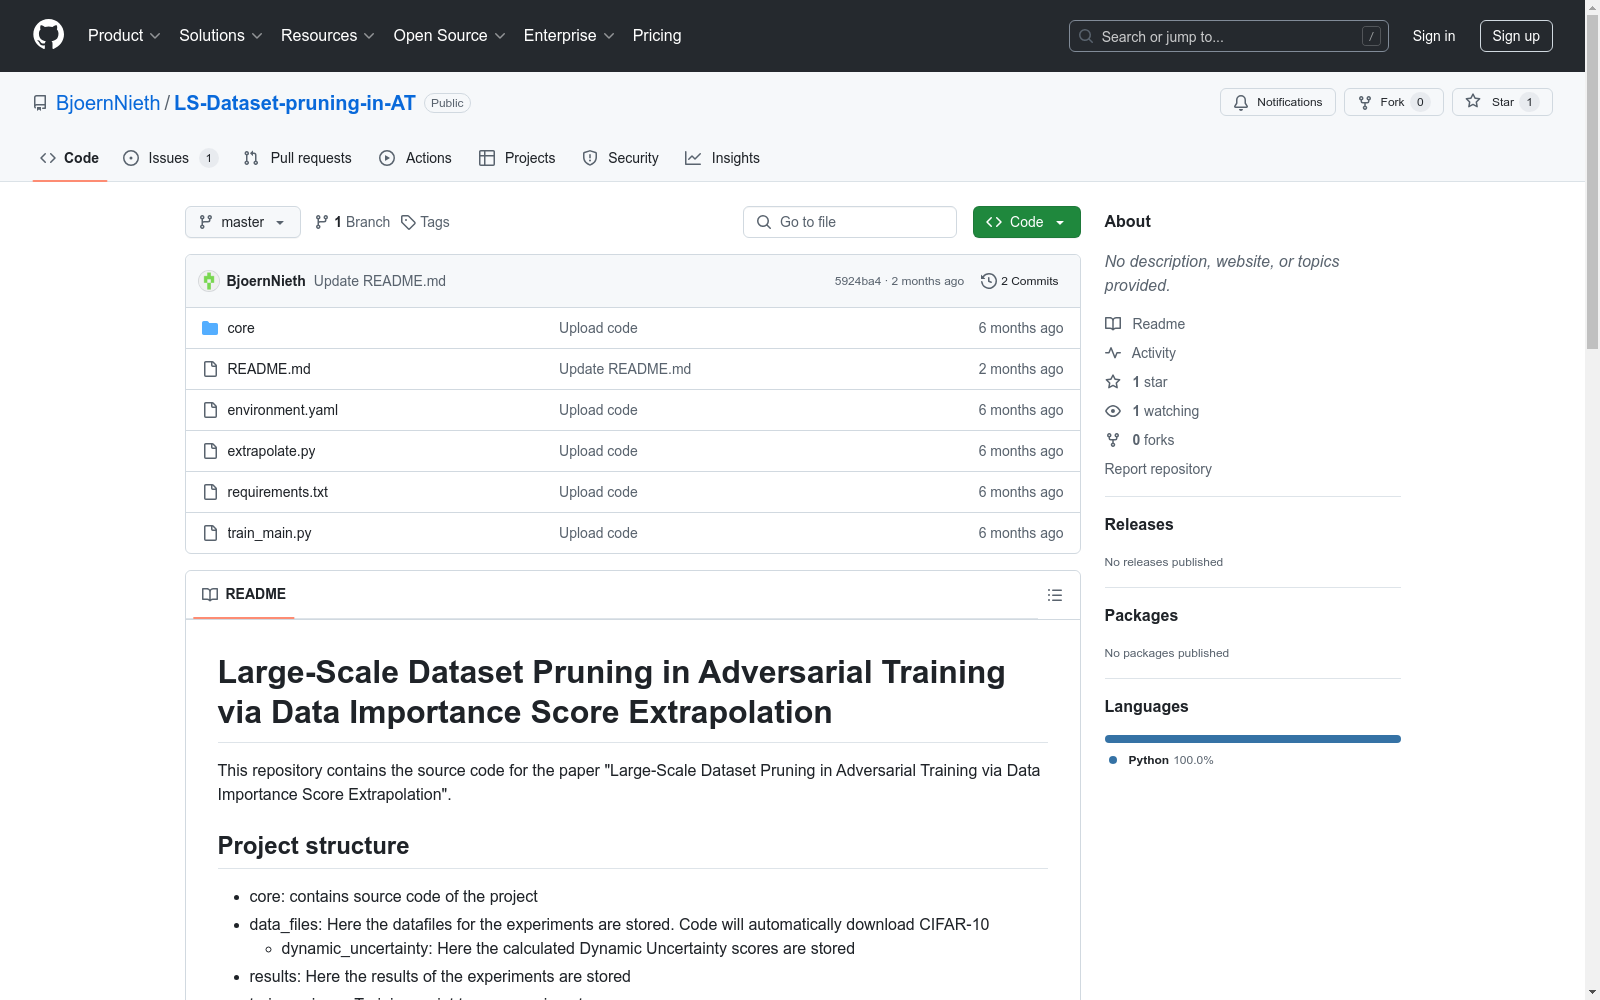This screenshot has height=1000, width=1600.
Task: Click the Notifications button
Action: (x=1278, y=102)
